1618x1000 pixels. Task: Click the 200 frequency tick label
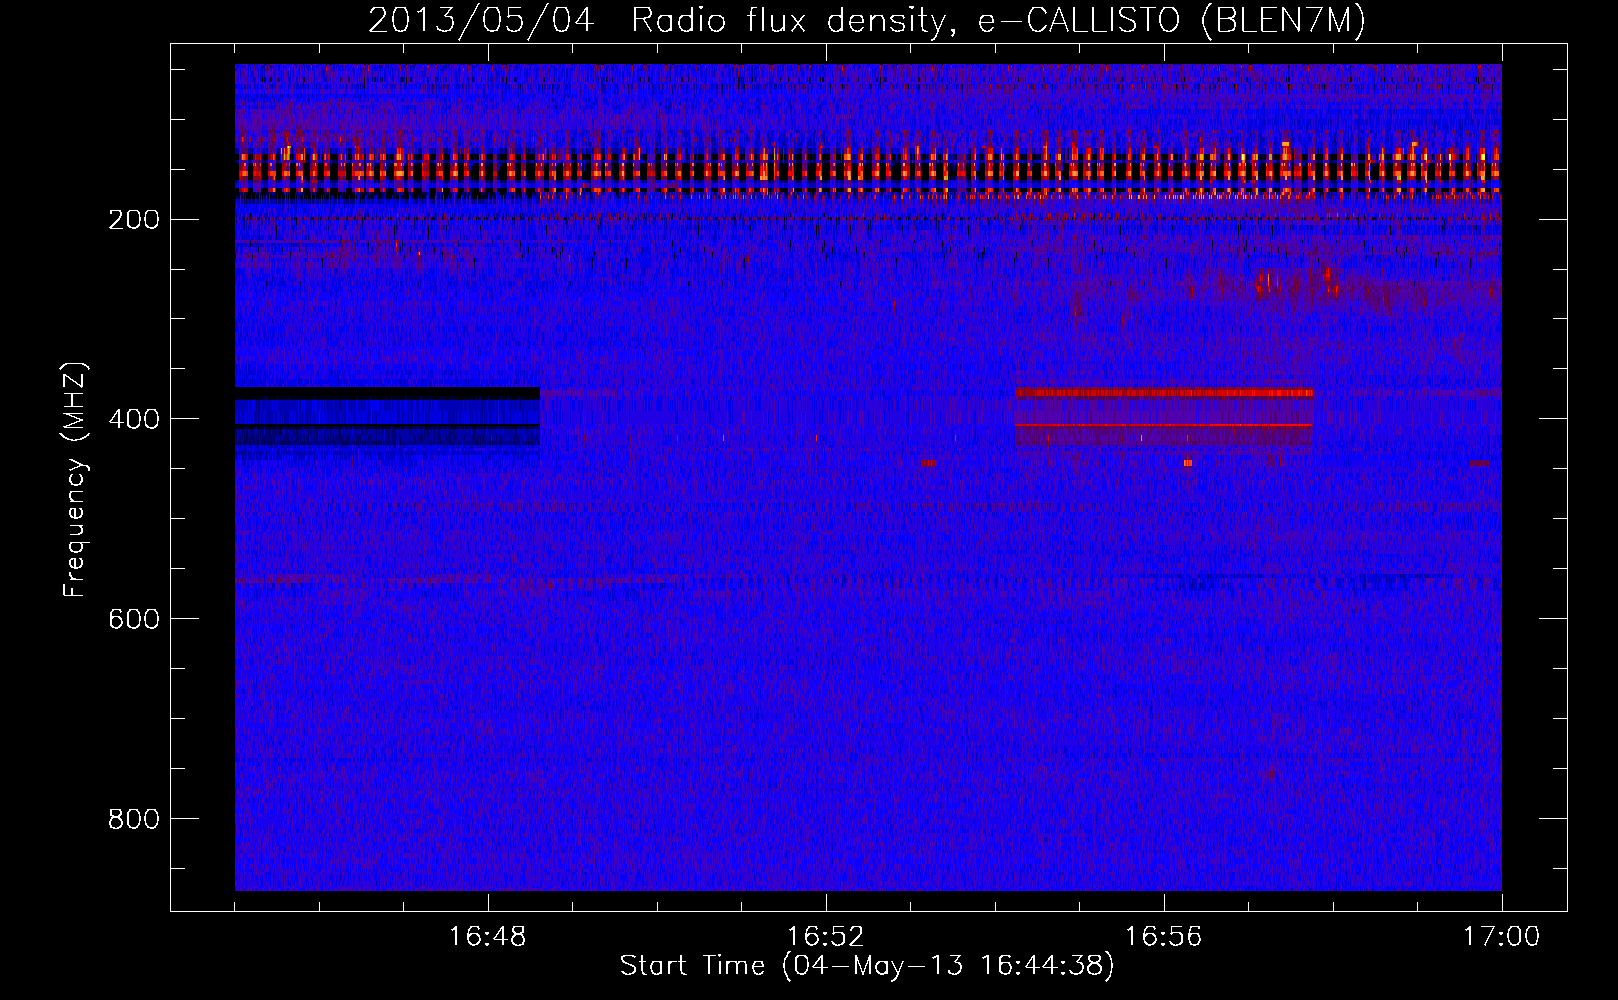(134, 219)
